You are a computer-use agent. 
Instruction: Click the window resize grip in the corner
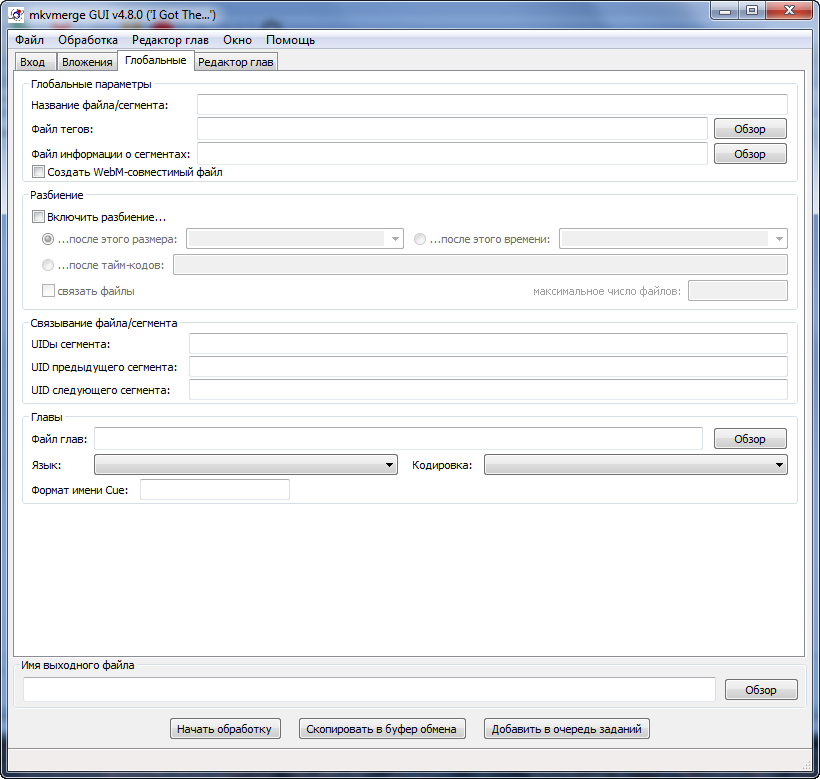806,765
